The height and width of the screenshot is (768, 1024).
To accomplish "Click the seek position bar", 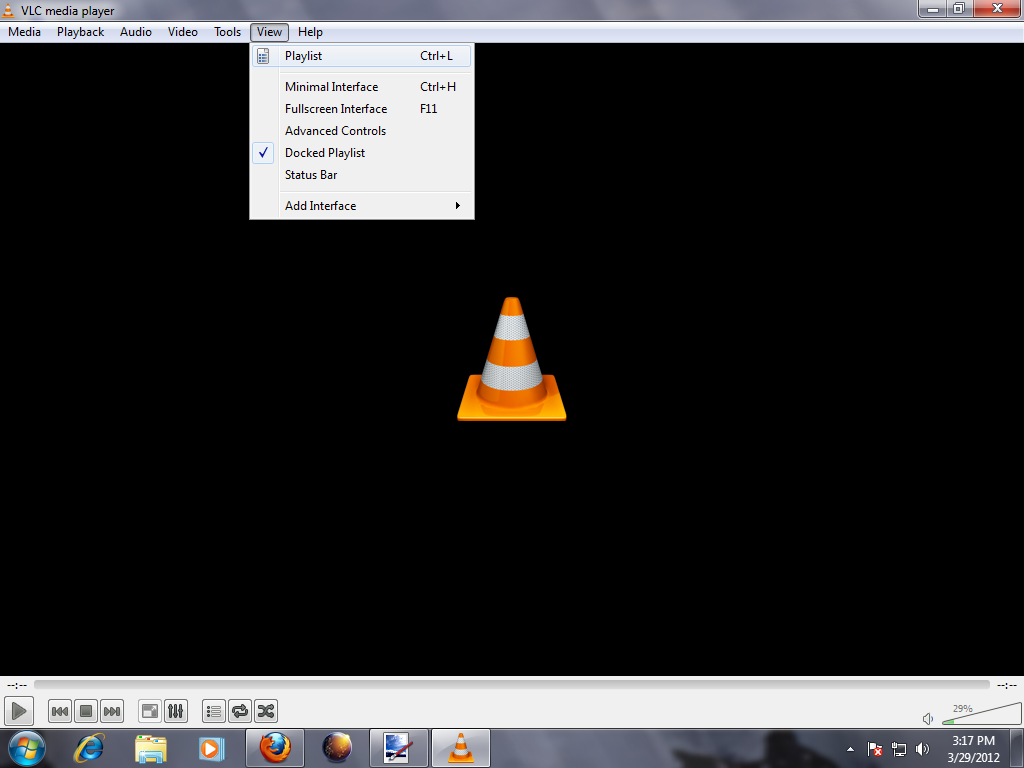I will 512,684.
